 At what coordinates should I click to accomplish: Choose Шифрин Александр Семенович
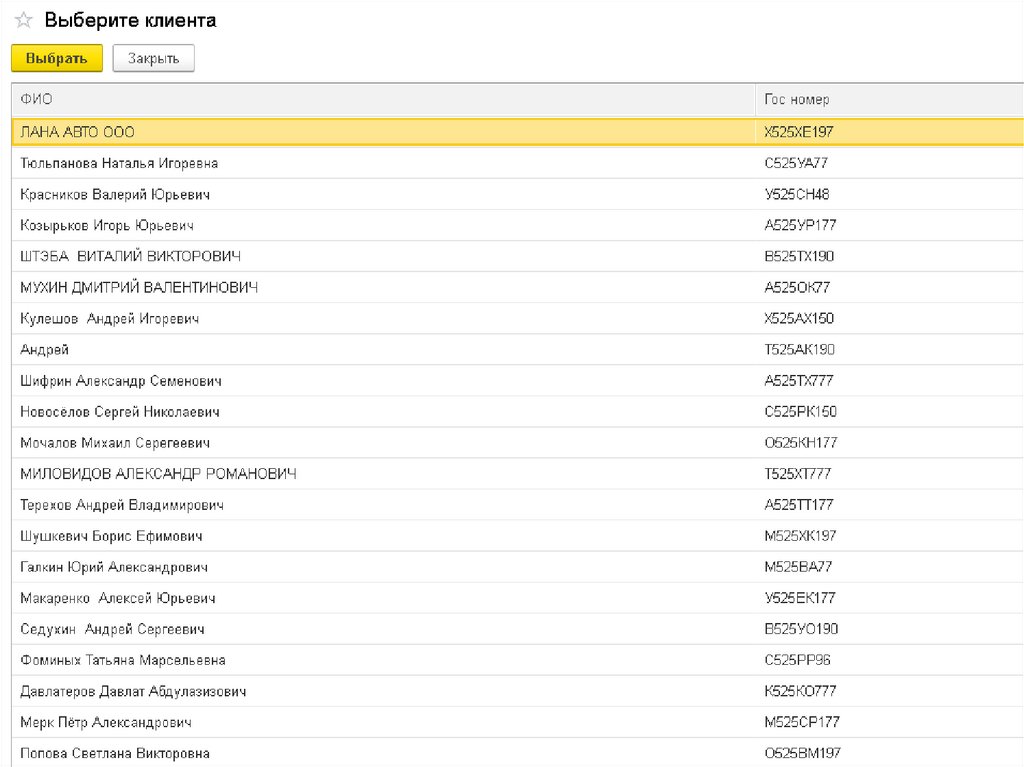(121, 381)
